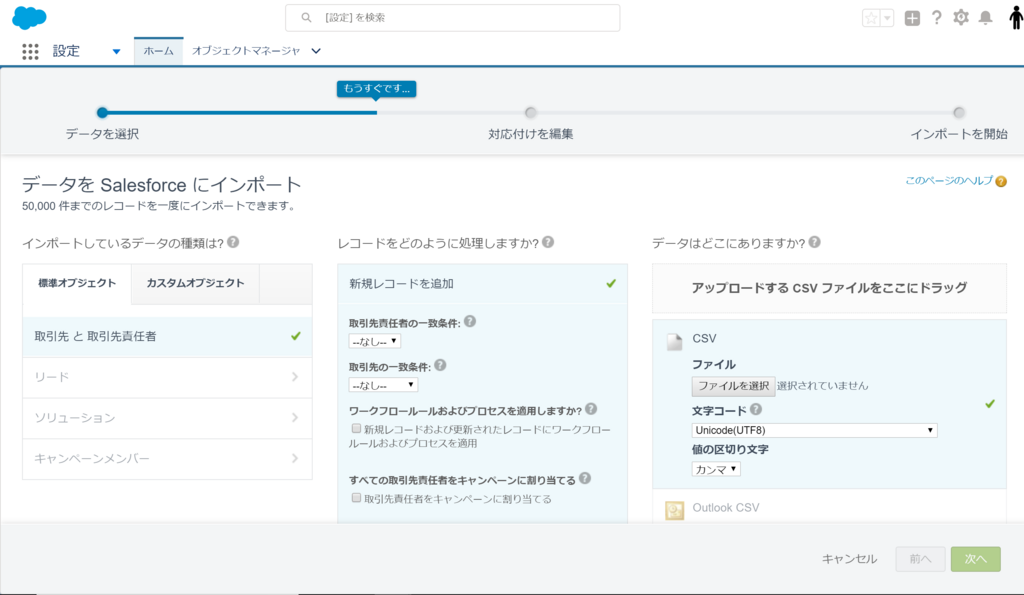Click the Salesforce cloud logo

(x=29, y=17)
